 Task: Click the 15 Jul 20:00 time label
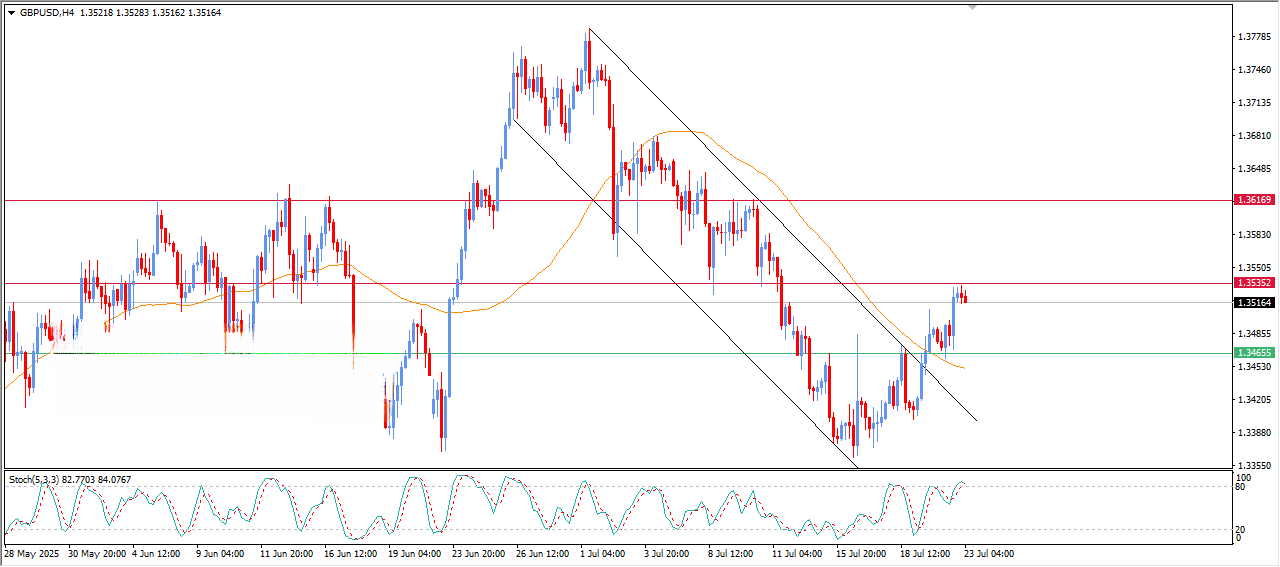[x=863, y=553]
